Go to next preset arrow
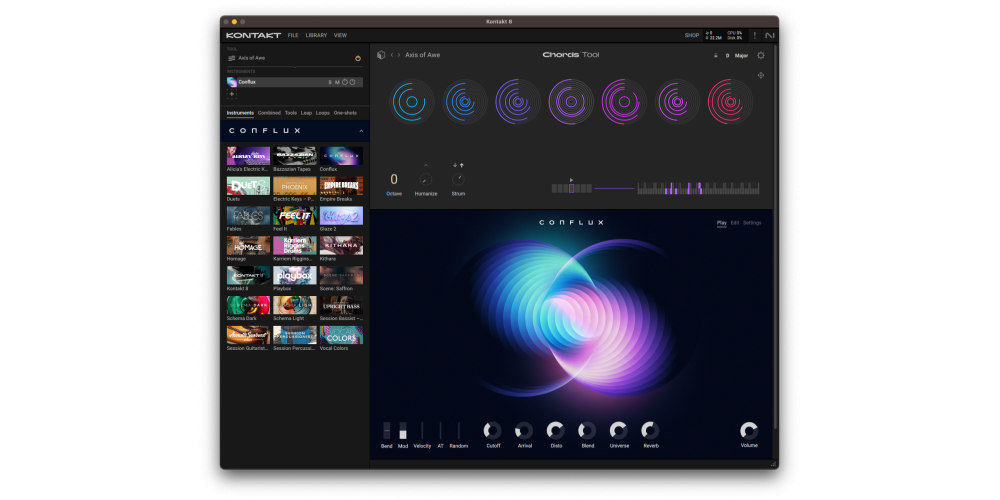The height and width of the screenshot is (500, 1000). pyautogui.click(x=399, y=55)
